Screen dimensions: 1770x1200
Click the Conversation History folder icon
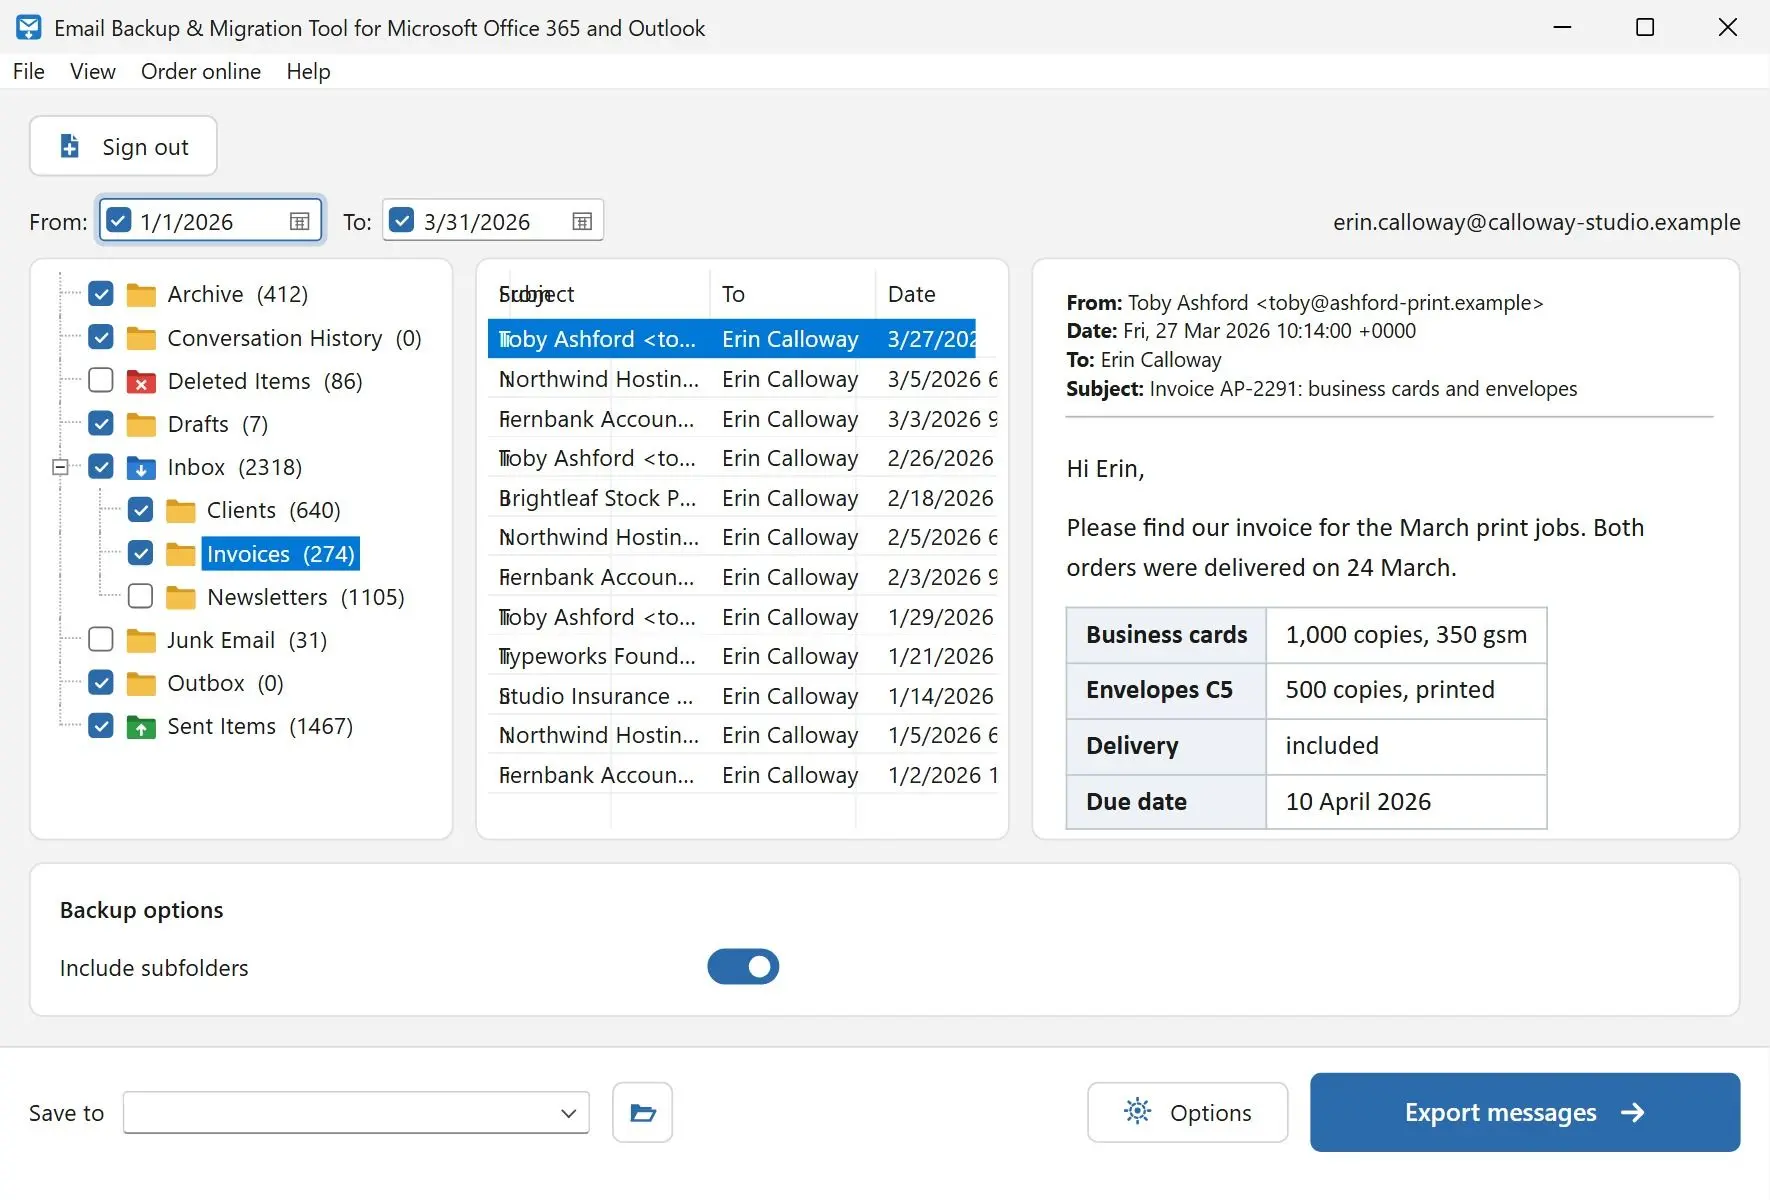[141, 338]
